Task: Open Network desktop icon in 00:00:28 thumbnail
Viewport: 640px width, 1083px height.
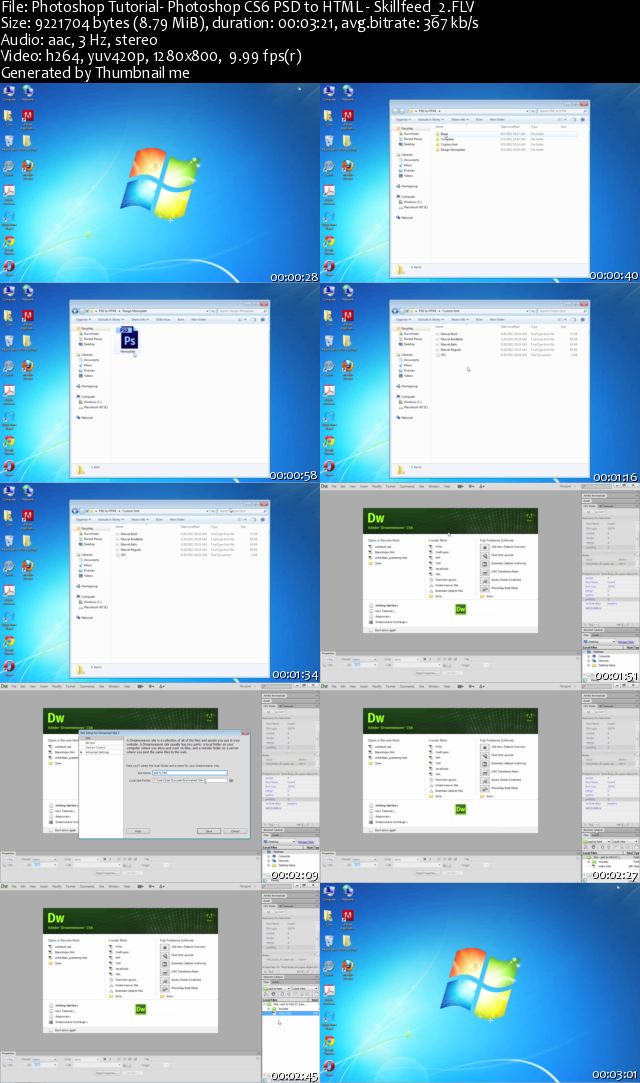Action: 28,91
